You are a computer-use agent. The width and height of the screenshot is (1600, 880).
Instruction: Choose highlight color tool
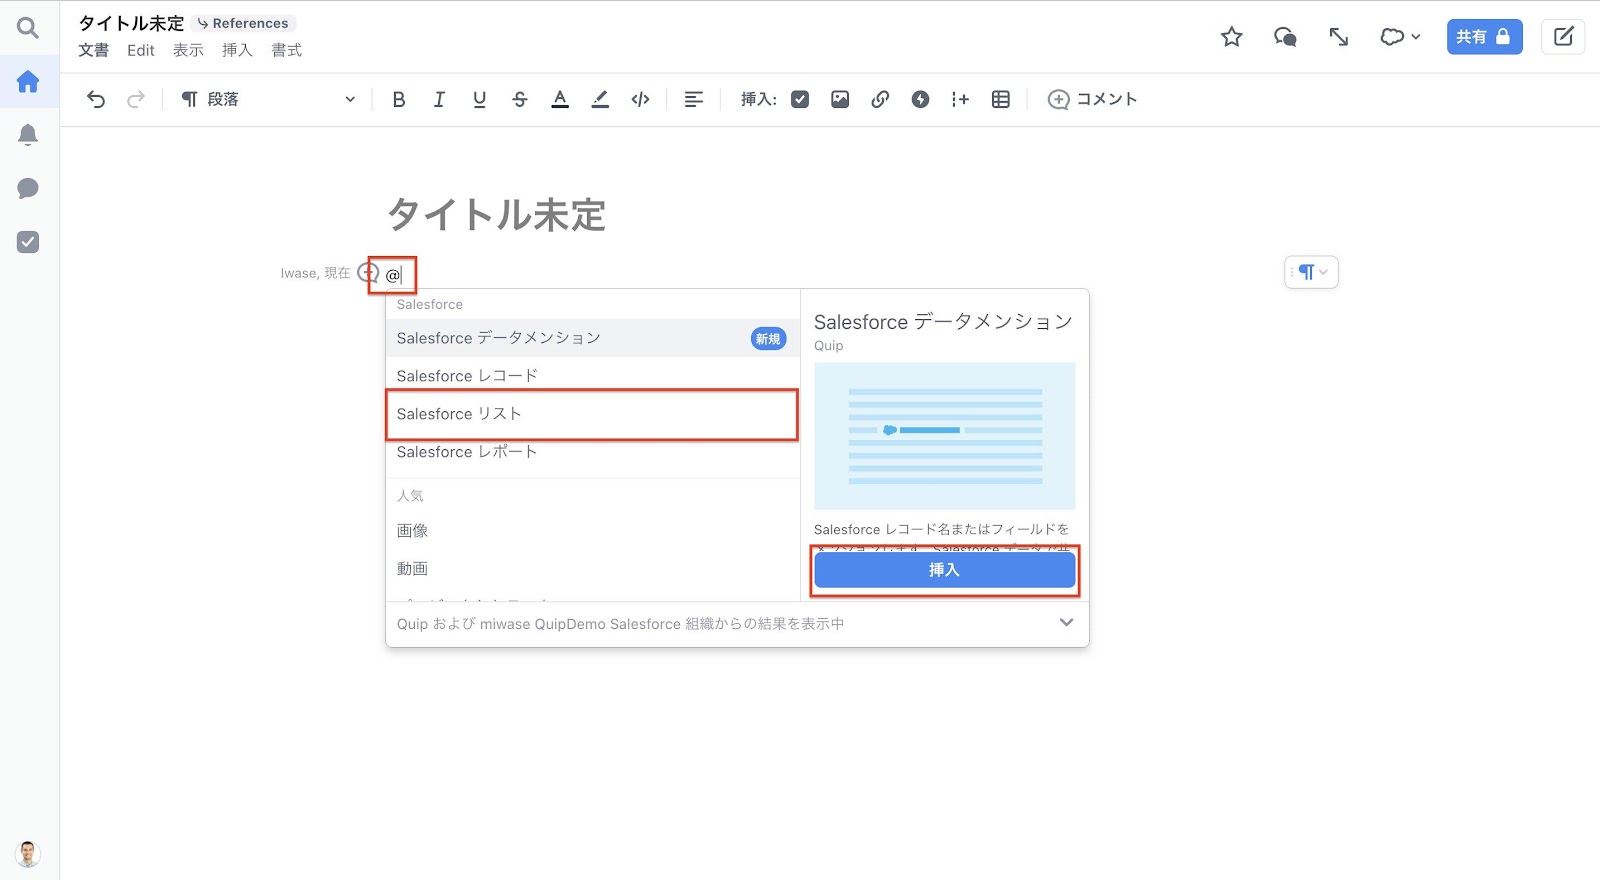pos(600,99)
